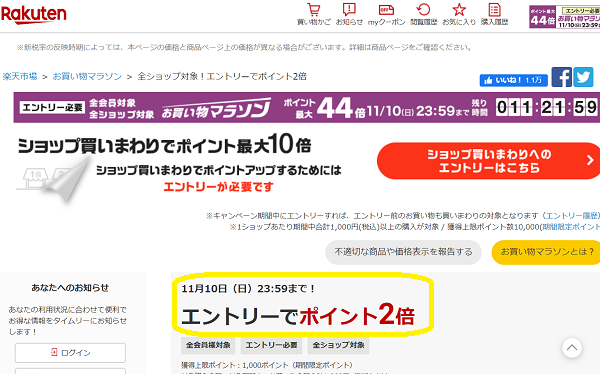Image resolution: width=600 pixels, height=374 pixels.
Task: Open the 期間限定ポイント link
Action: pyautogui.click(x=571, y=227)
